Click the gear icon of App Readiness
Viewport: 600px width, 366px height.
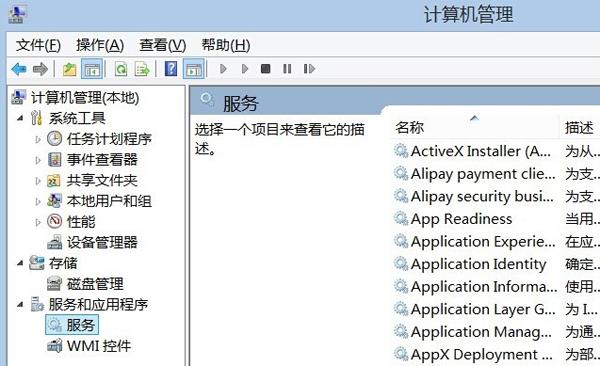401,219
